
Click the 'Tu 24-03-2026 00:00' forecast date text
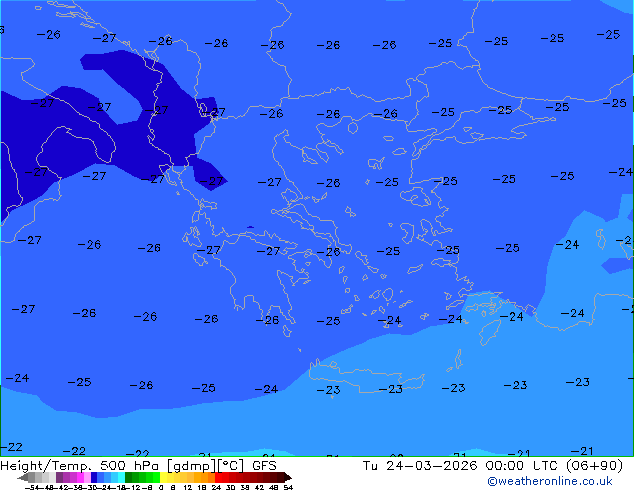click(x=443, y=466)
